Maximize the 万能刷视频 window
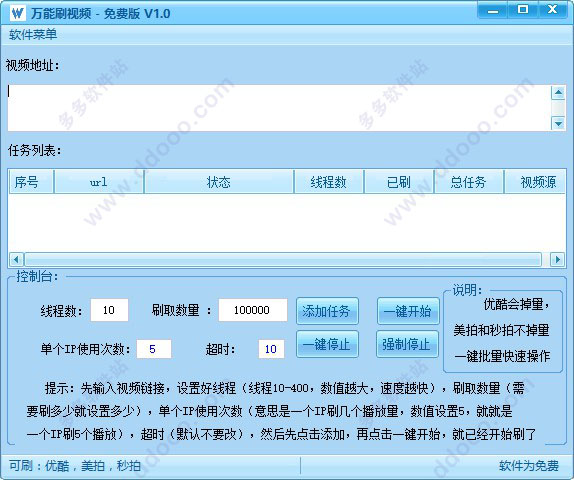 [x=523, y=10]
